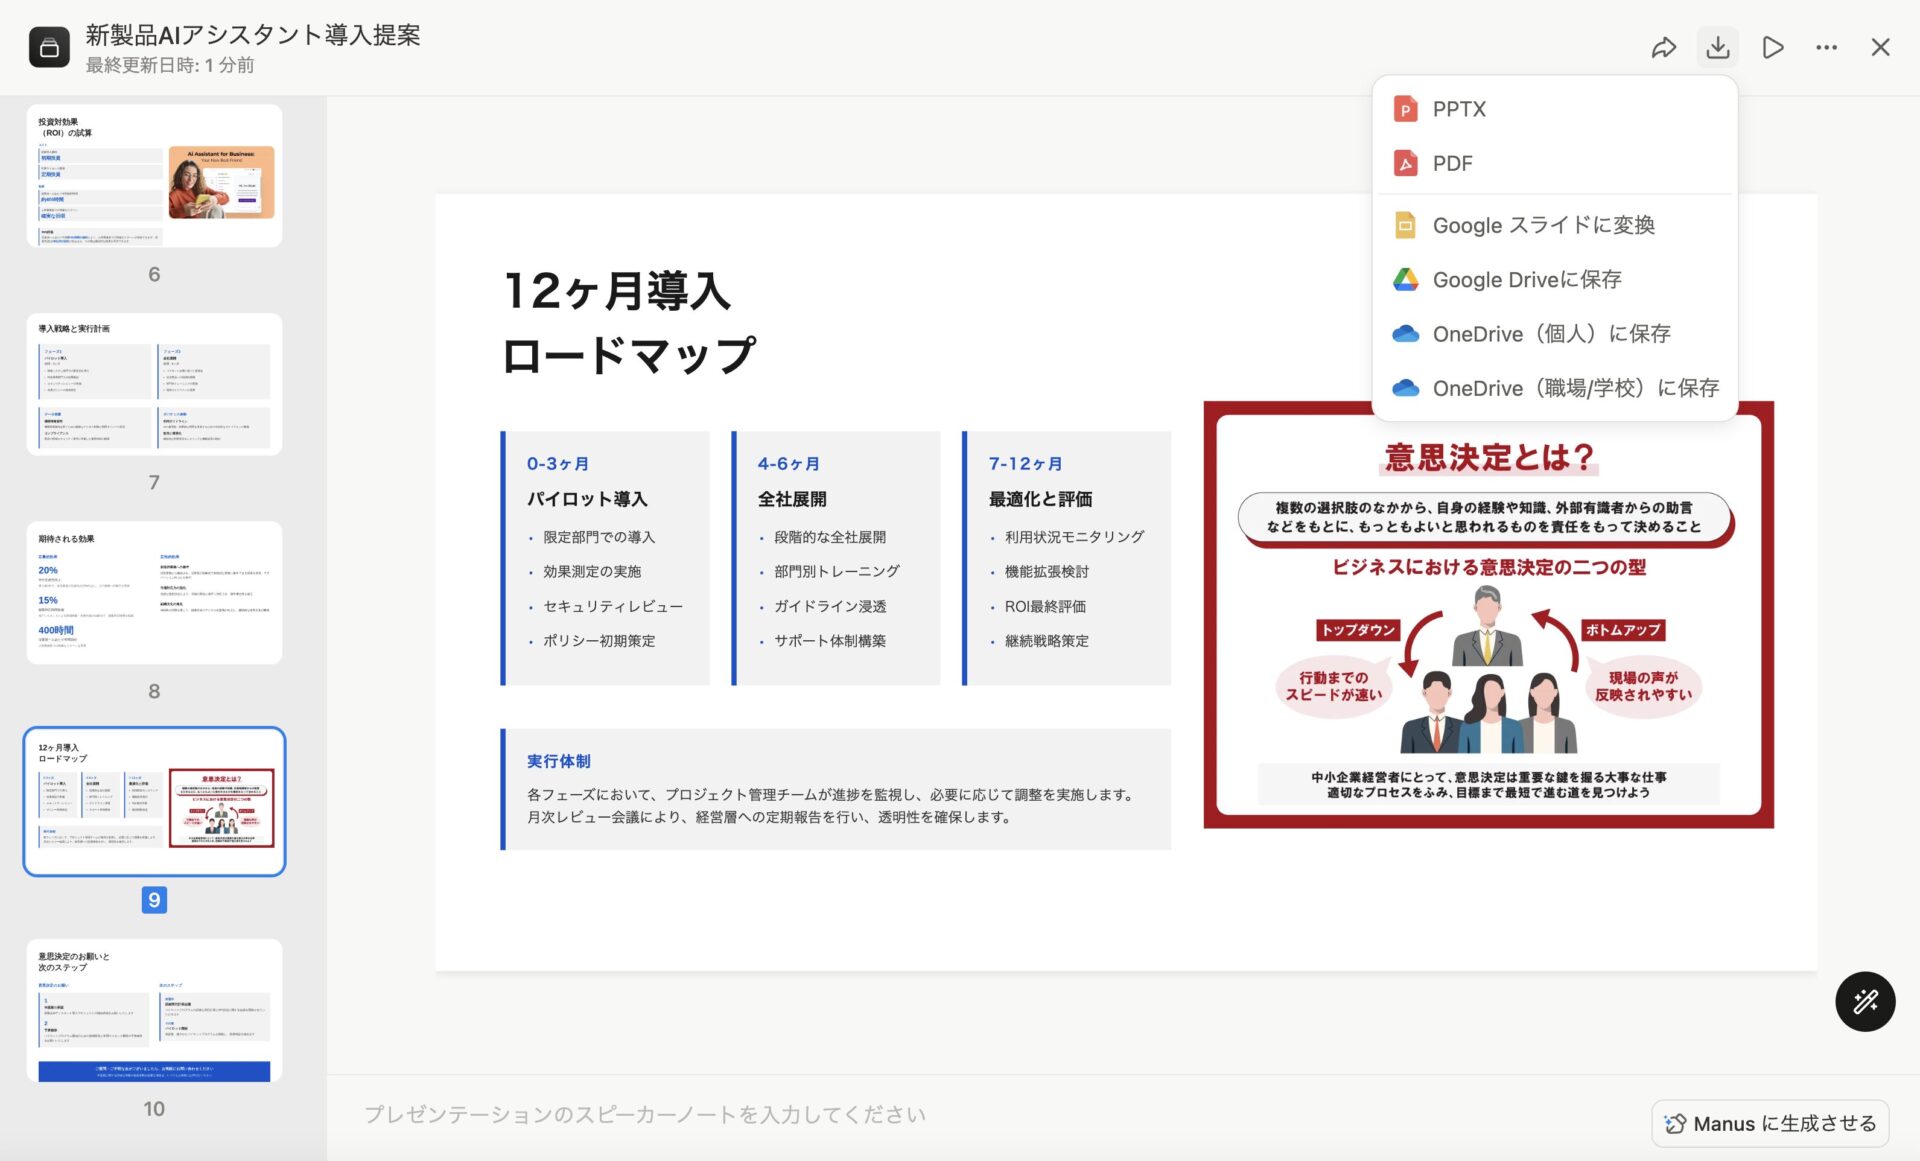Screen dimensions: 1920x1161
Task: Open slide 10 thumbnail
Action: (154, 1010)
